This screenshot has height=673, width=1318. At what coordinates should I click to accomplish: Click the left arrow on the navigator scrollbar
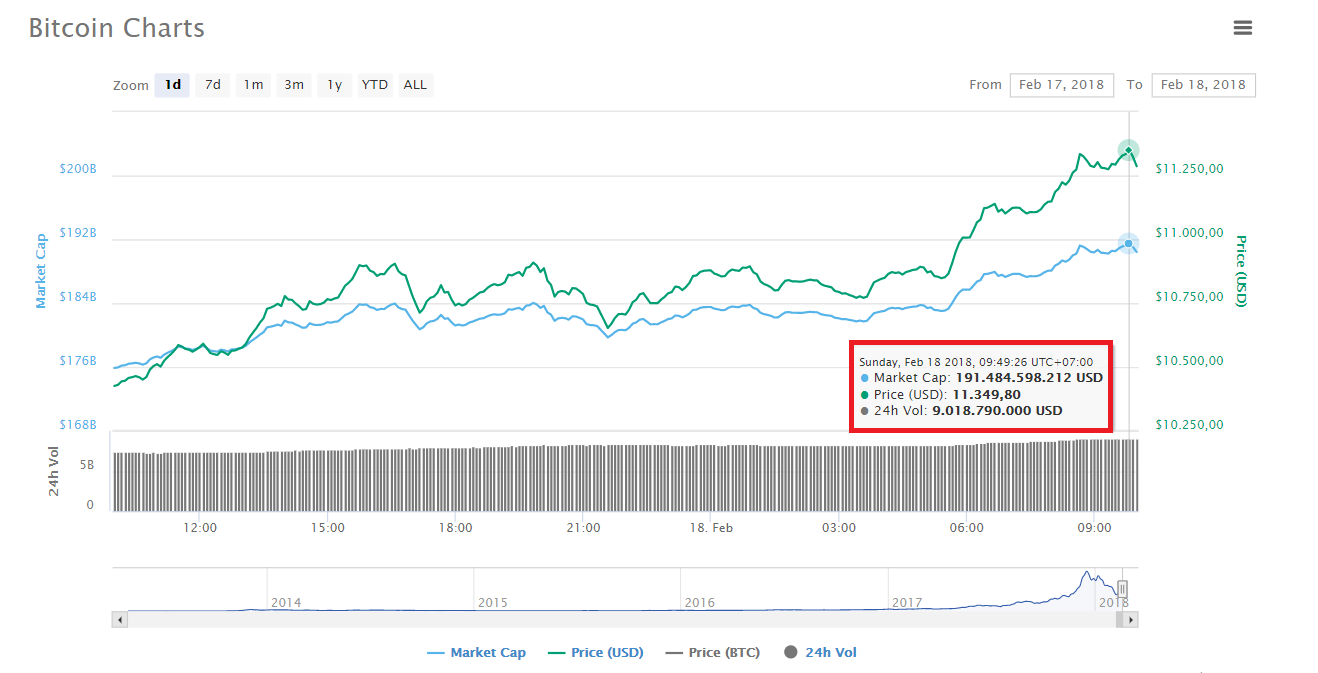click(x=119, y=619)
